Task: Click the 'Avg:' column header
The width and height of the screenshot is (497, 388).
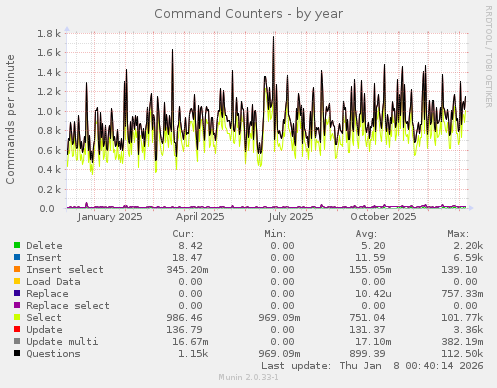Action: [366, 234]
